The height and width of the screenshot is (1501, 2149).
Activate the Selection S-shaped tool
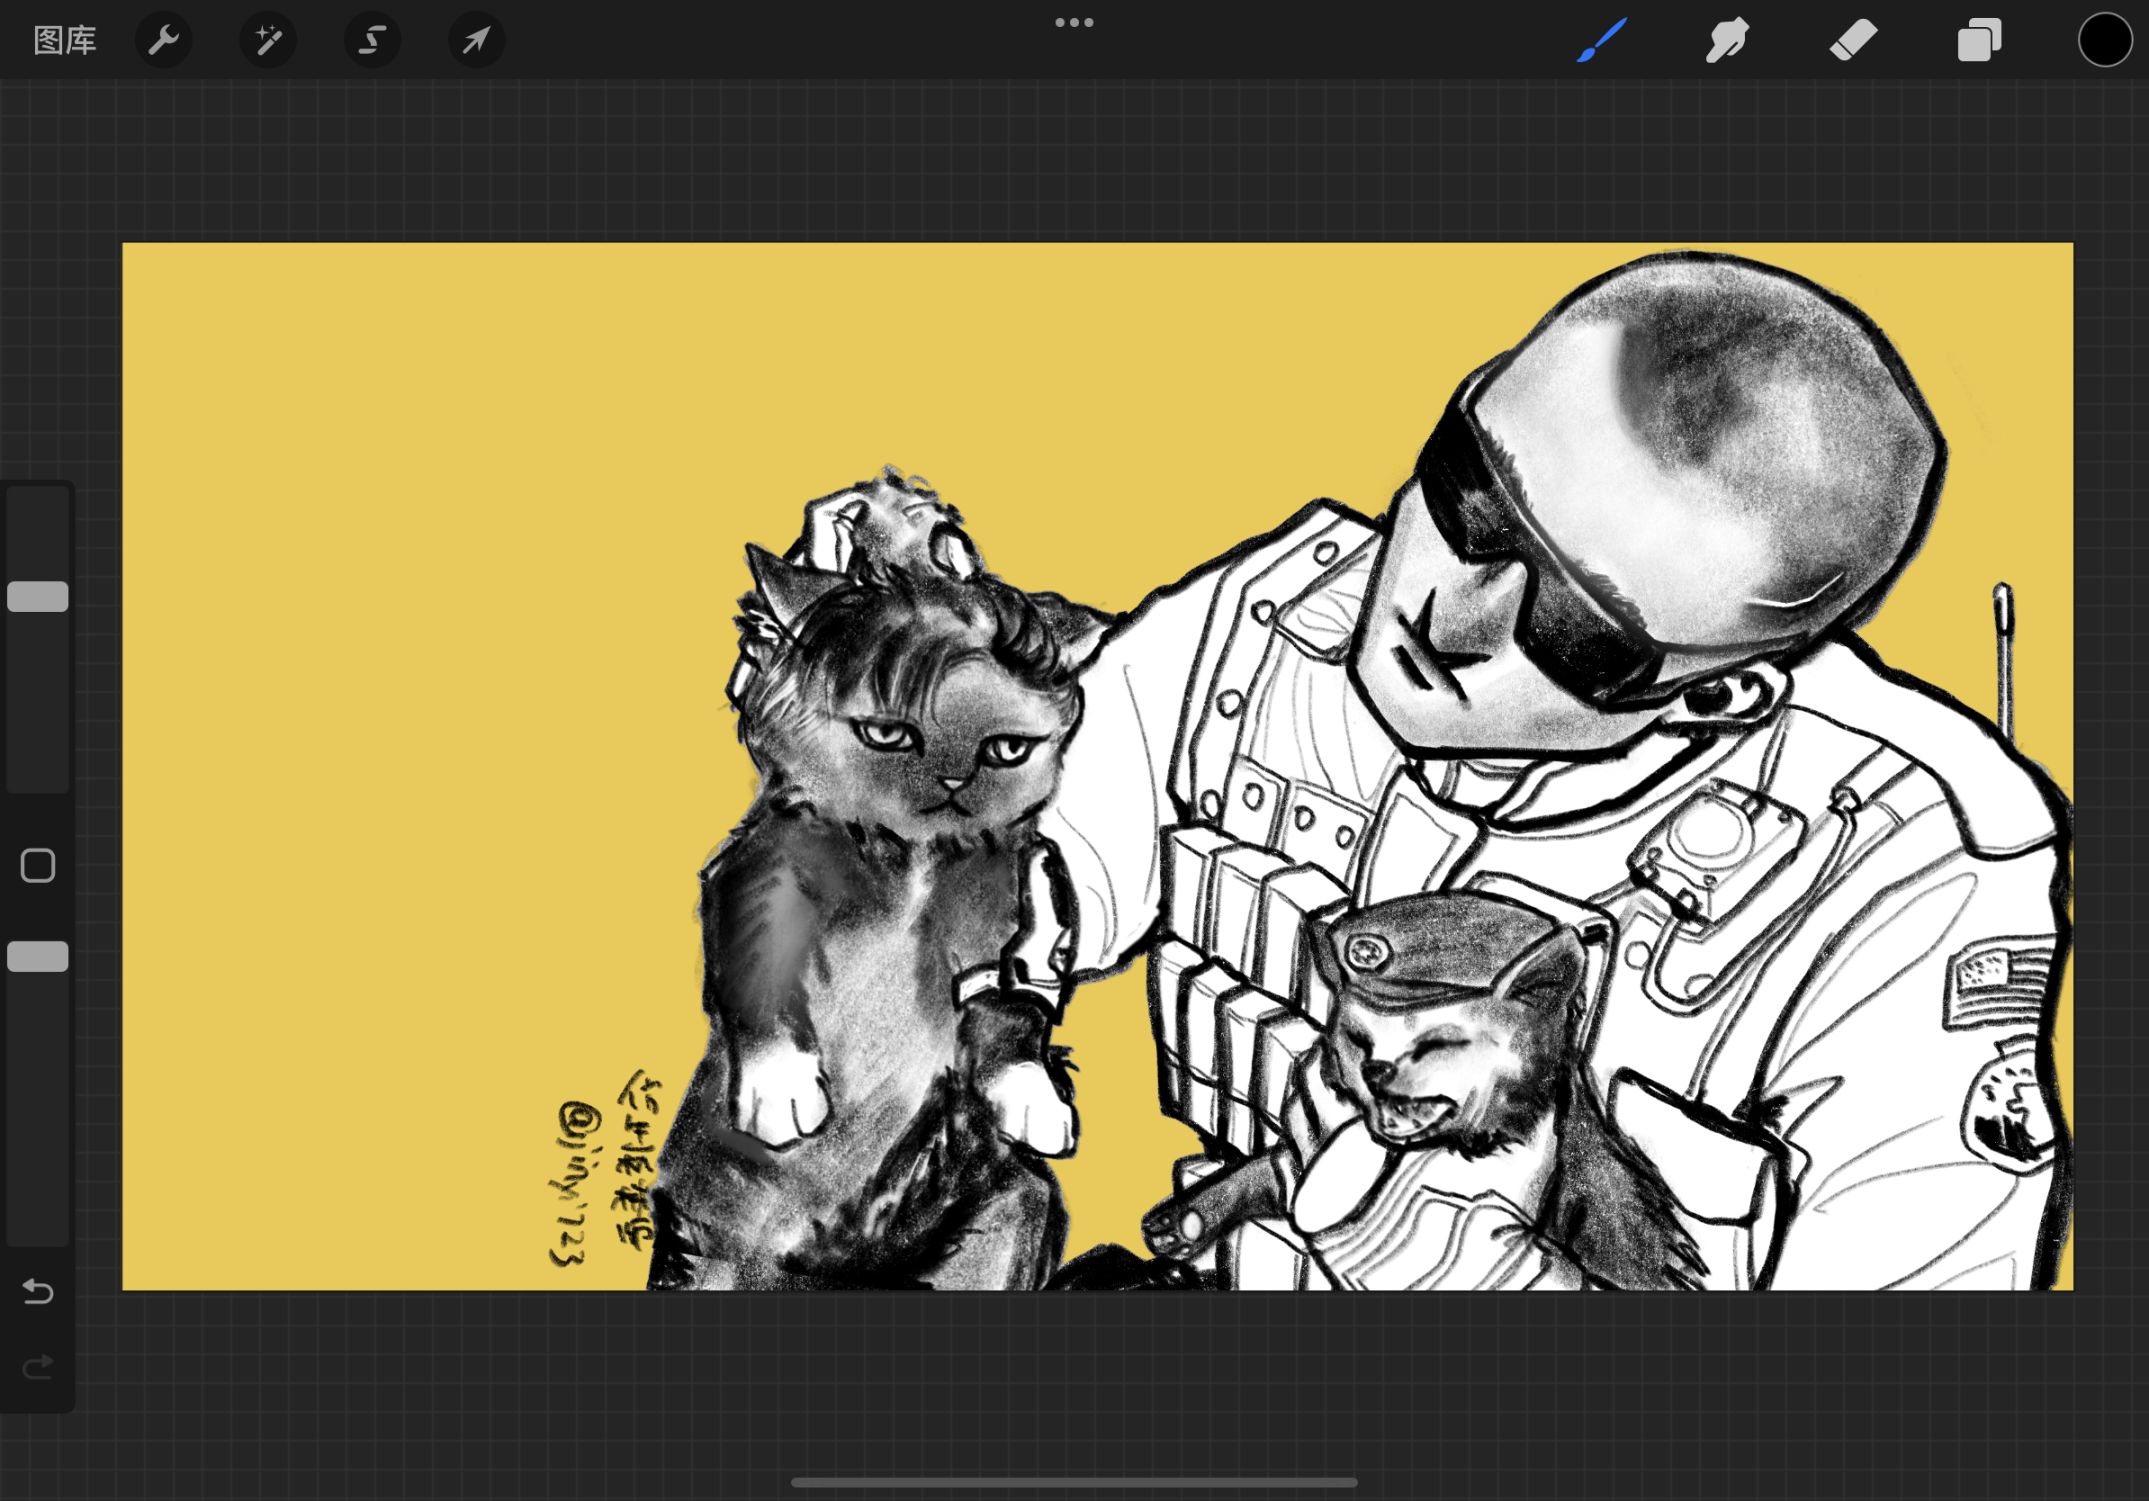tap(372, 40)
